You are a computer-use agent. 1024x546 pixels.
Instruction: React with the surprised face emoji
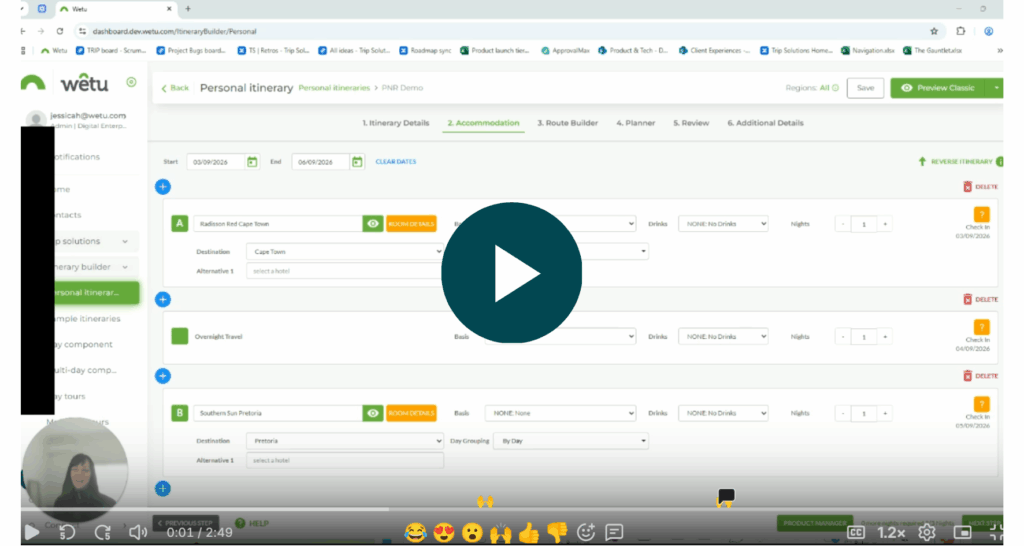(x=472, y=532)
